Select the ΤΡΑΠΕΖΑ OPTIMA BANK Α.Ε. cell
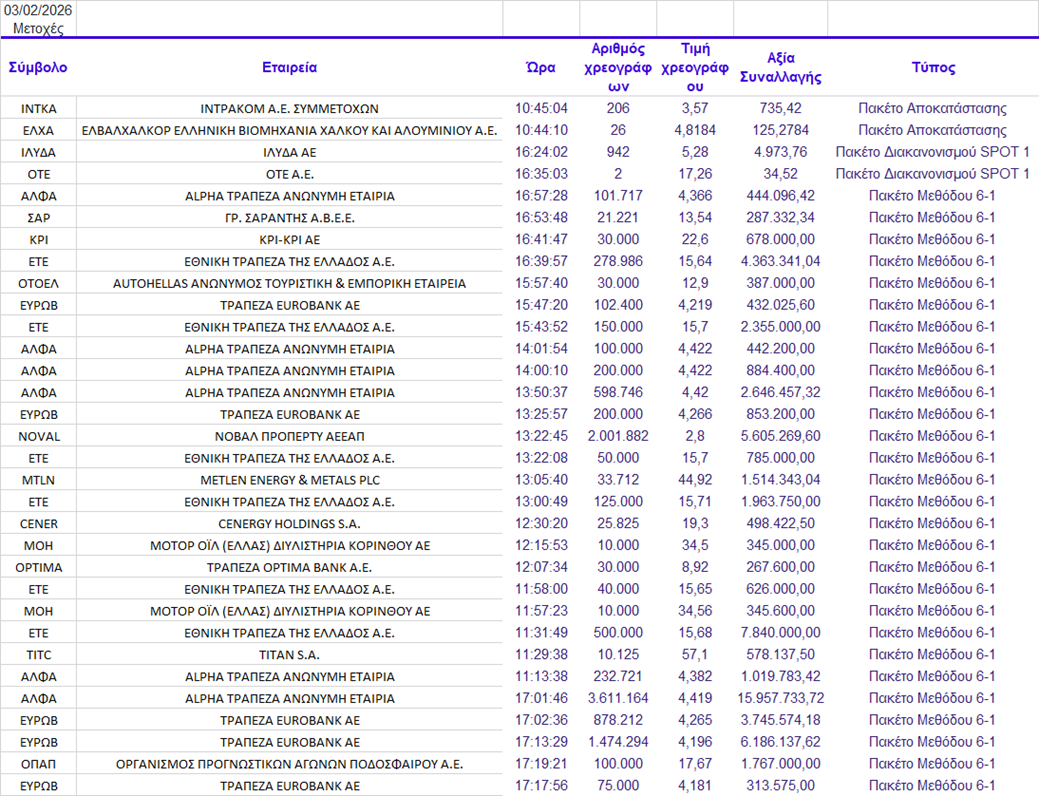The width and height of the screenshot is (1039, 796). (x=289, y=567)
